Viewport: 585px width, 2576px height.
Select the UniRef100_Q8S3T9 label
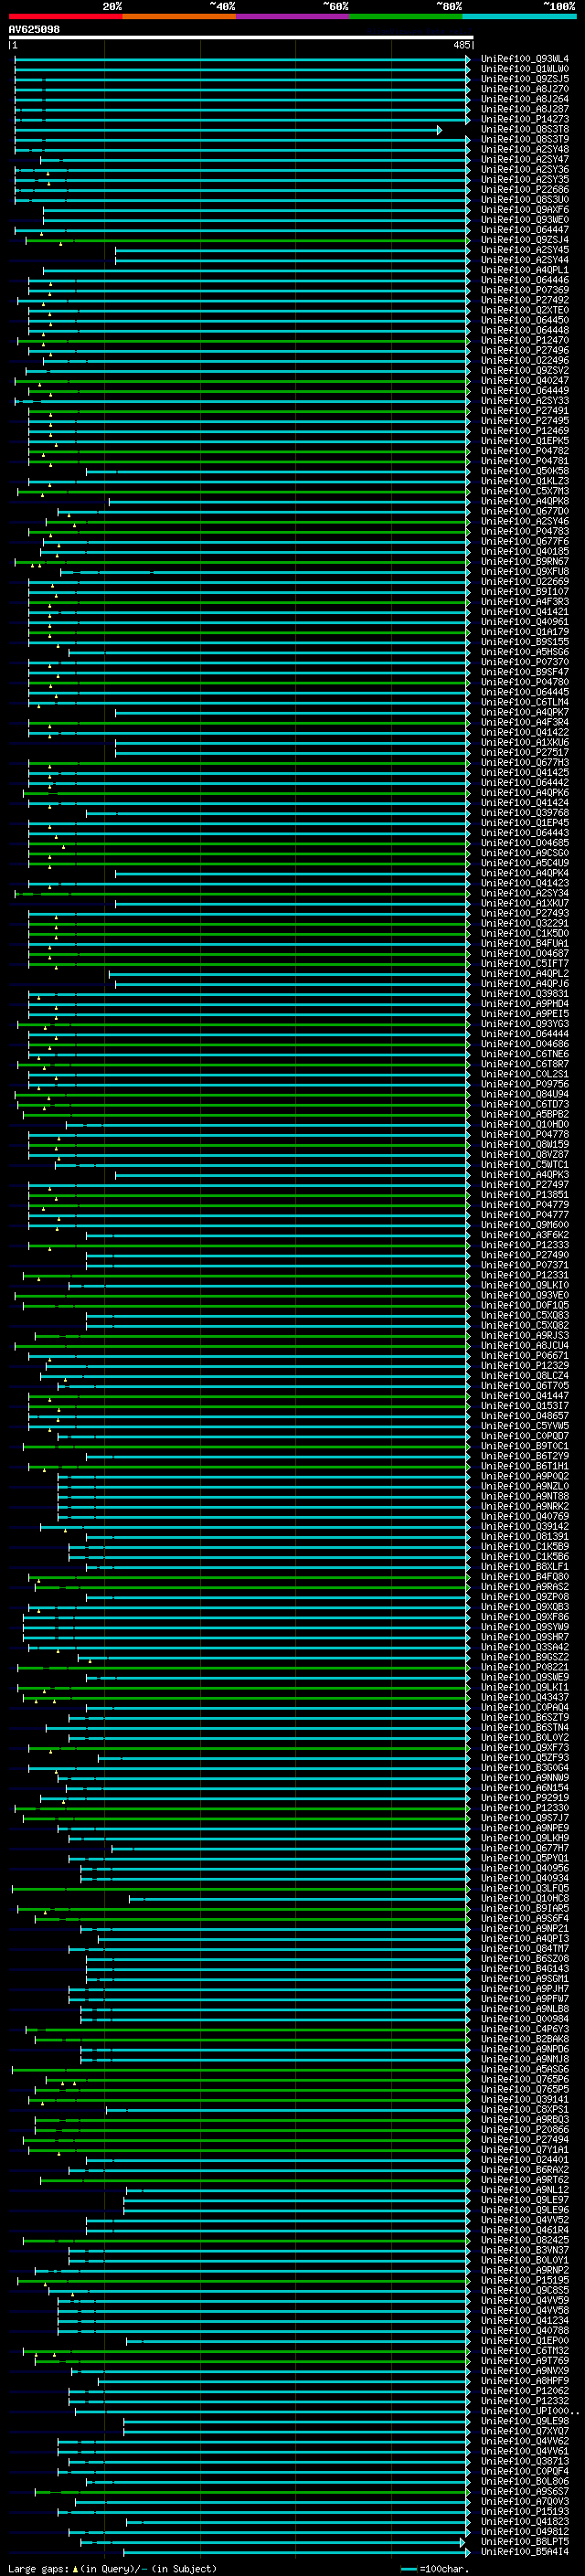click(524, 139)
